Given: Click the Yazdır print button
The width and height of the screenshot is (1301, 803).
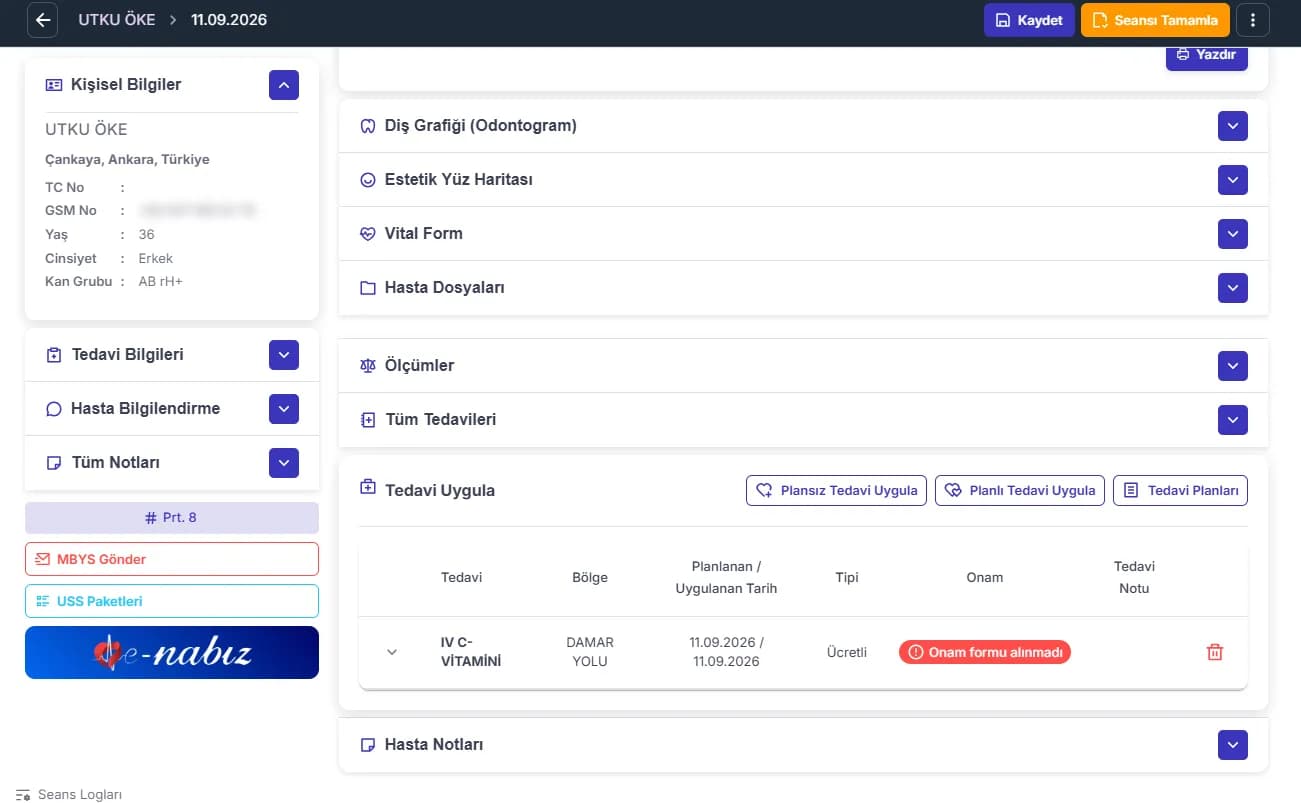Looking at the screenshot, I should 1207,55.
